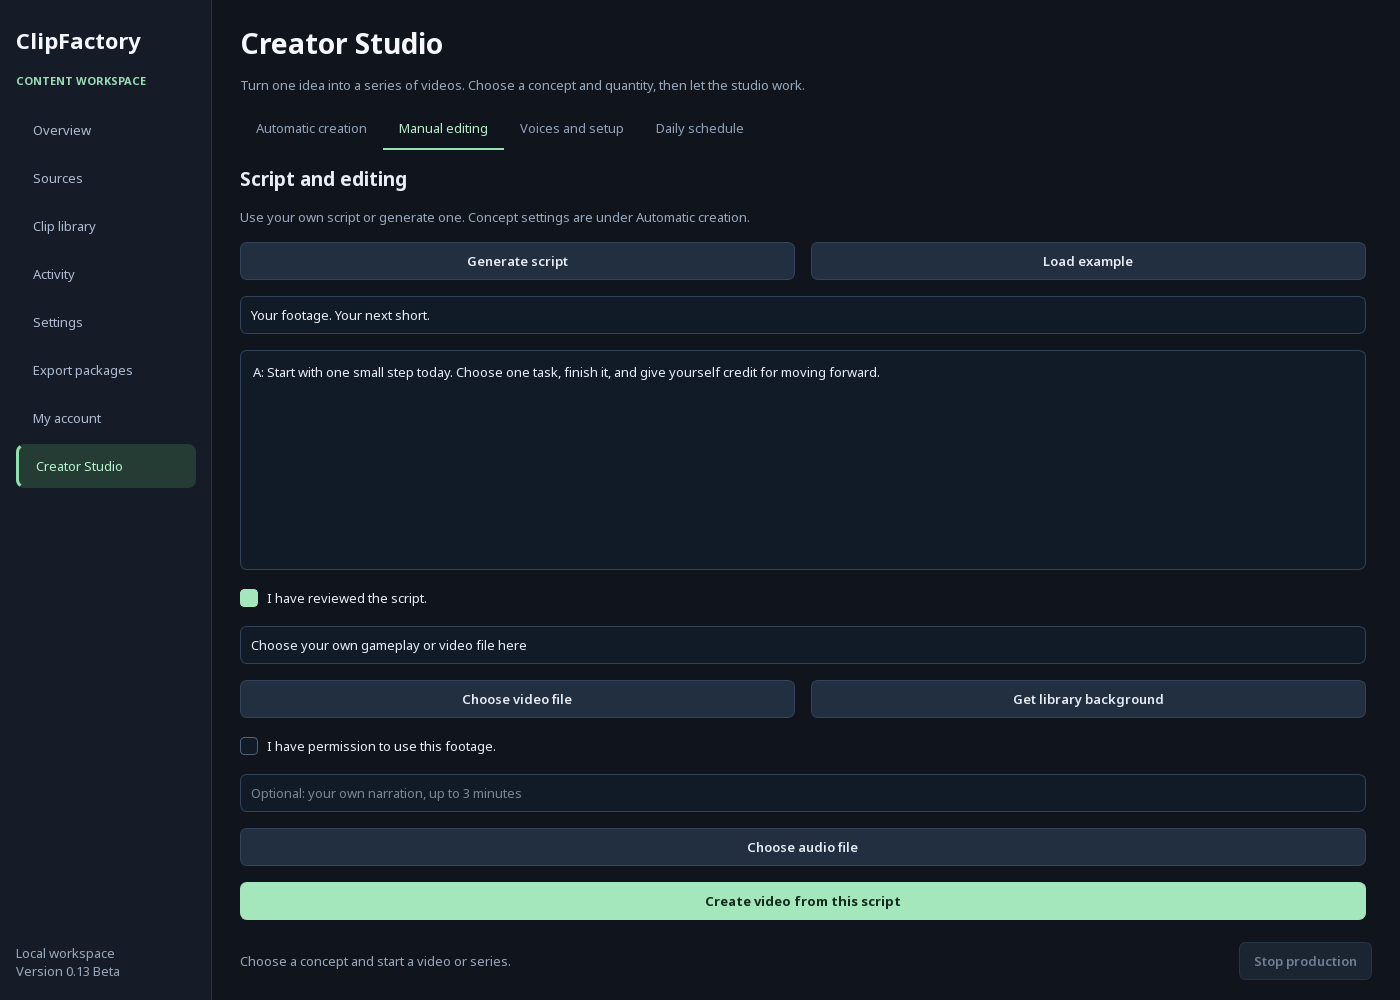This screenshot has width=1400, height=1000.
Task: Open the Clip library page
Action: tap(106, 226)
